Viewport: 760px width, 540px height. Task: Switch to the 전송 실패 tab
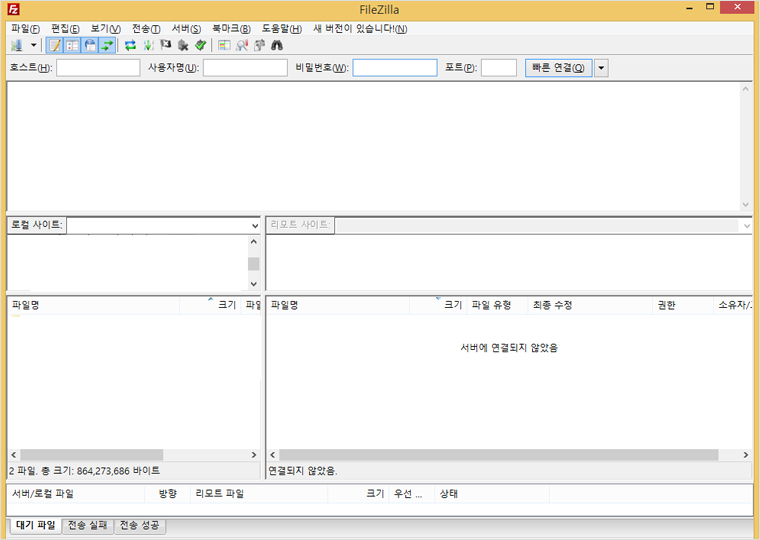pyautogui.click(x=87, y=525)
